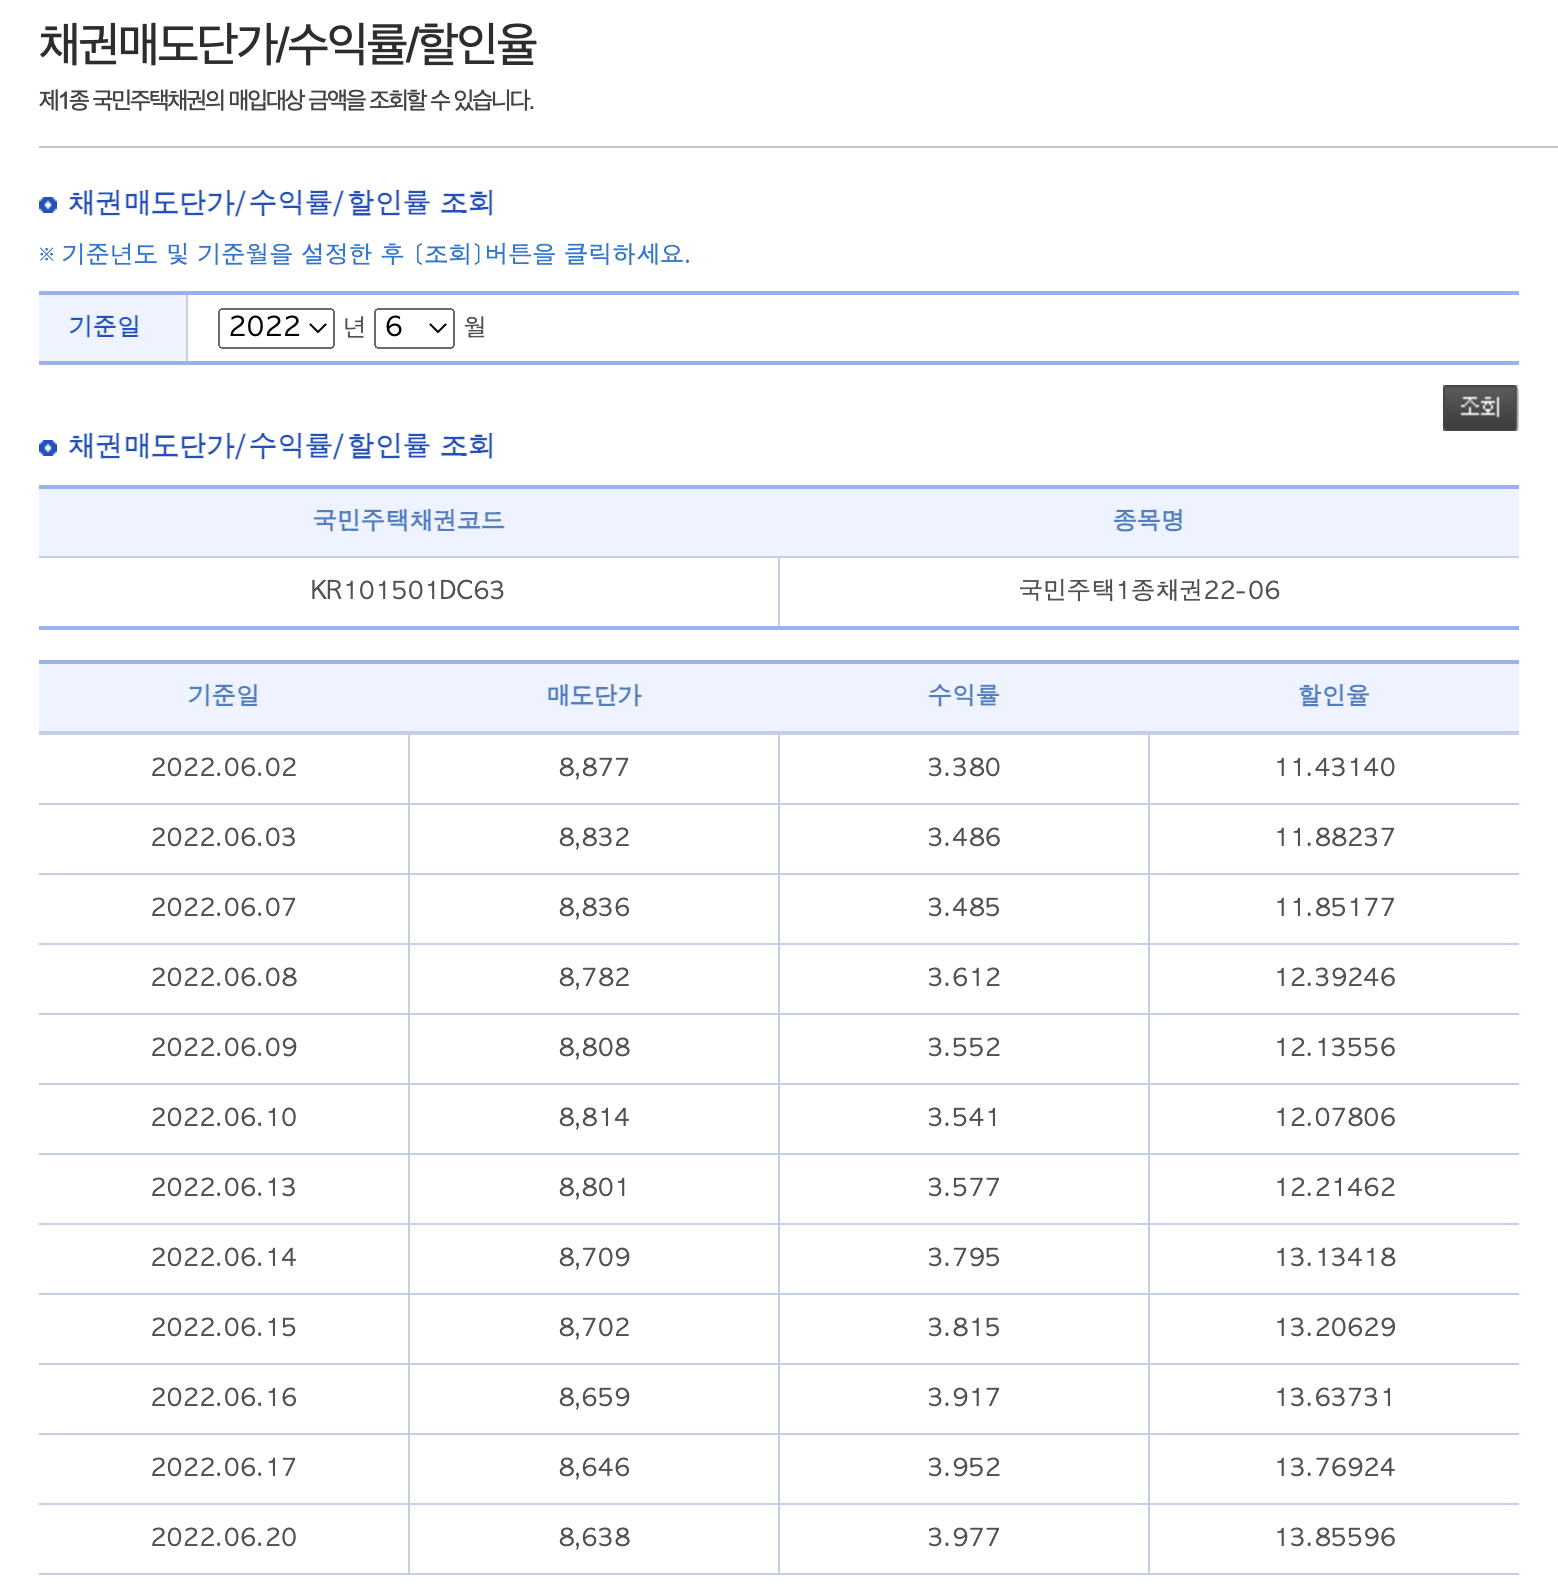Click selling price 8,808
This screenshot has width=1558, height=1596.
pyautogui.click(x=594, y=1048)
